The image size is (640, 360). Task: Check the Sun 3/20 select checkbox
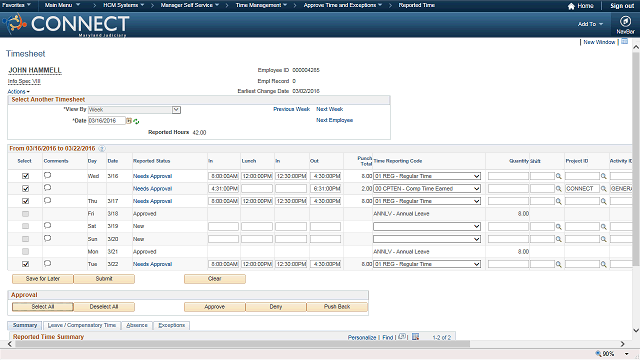(x=25, y=239)
